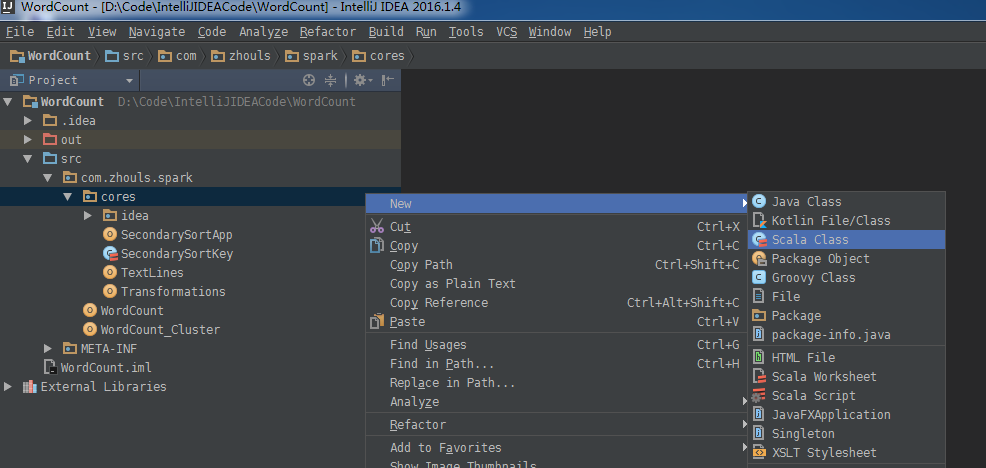Screen dimensions: 986x468
Task: Collapse the com.zhouls.spark package
Action: pyautogui.click(x=48, y=177)
